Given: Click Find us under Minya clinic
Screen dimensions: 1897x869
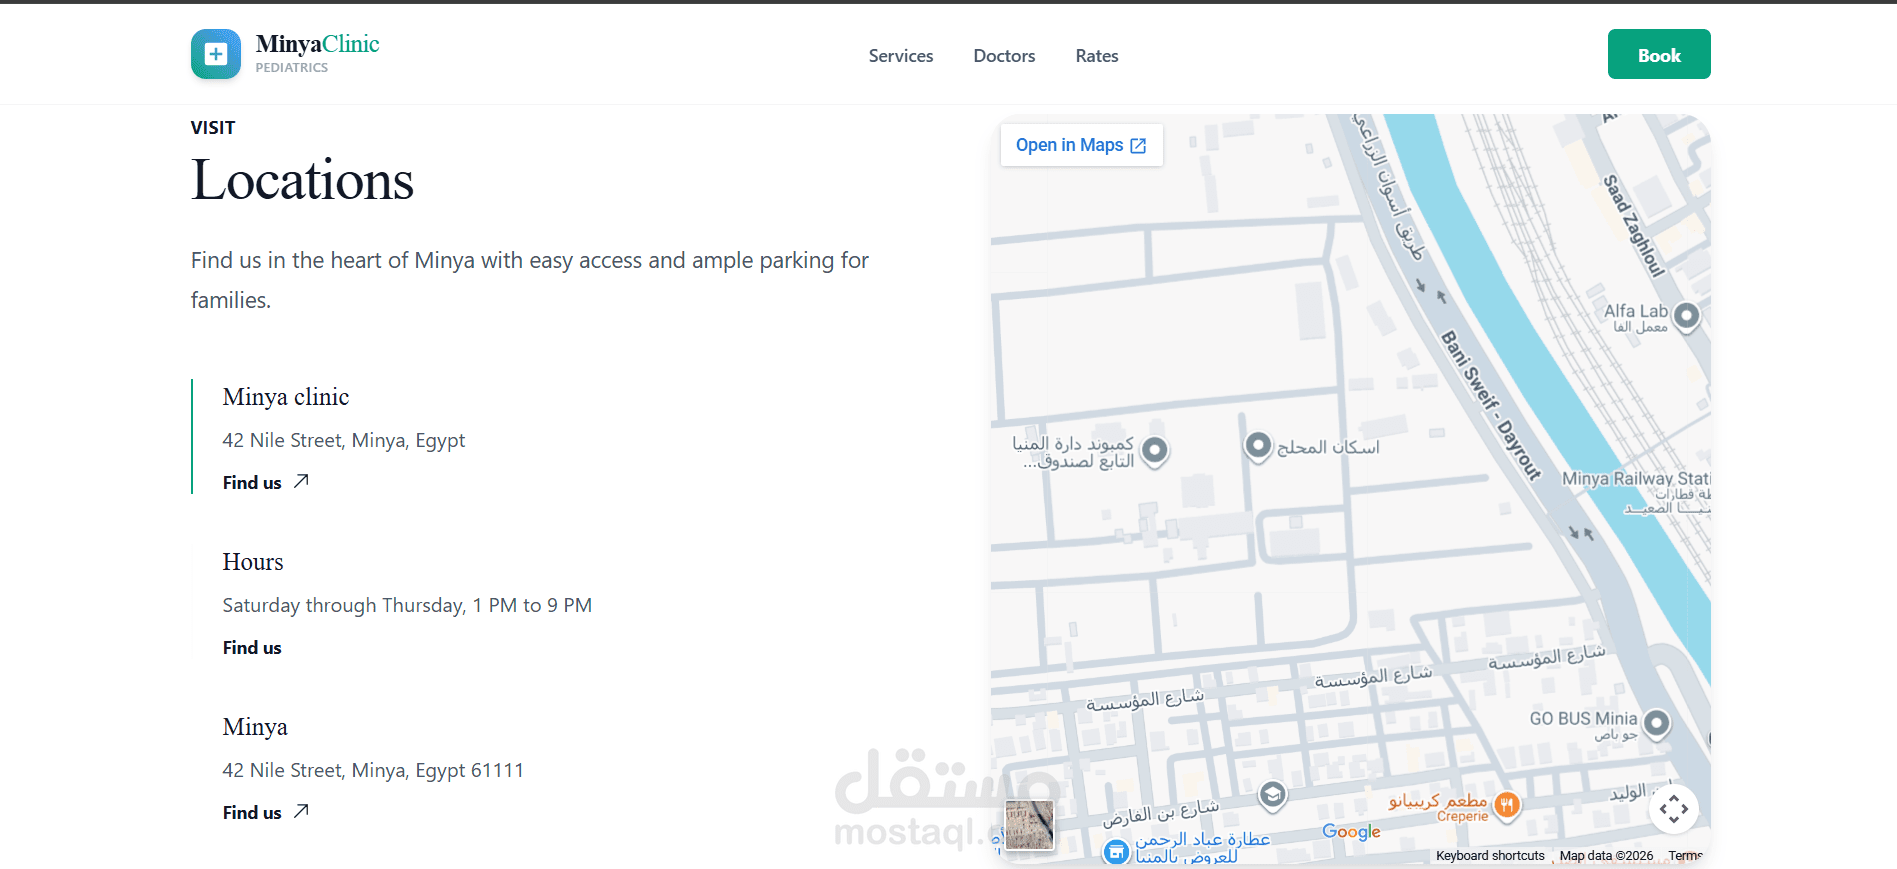Looking at the screenshot, I should pos(266,482).
